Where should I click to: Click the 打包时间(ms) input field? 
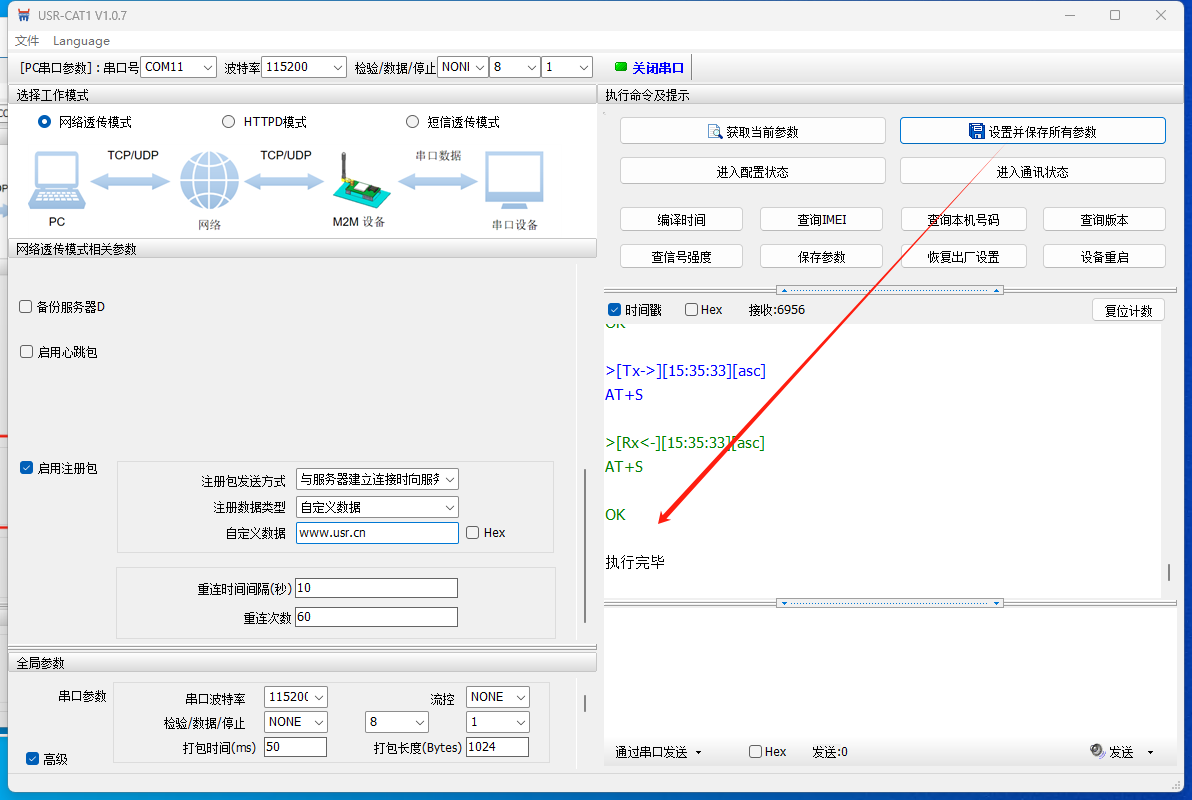click(296, 747)
